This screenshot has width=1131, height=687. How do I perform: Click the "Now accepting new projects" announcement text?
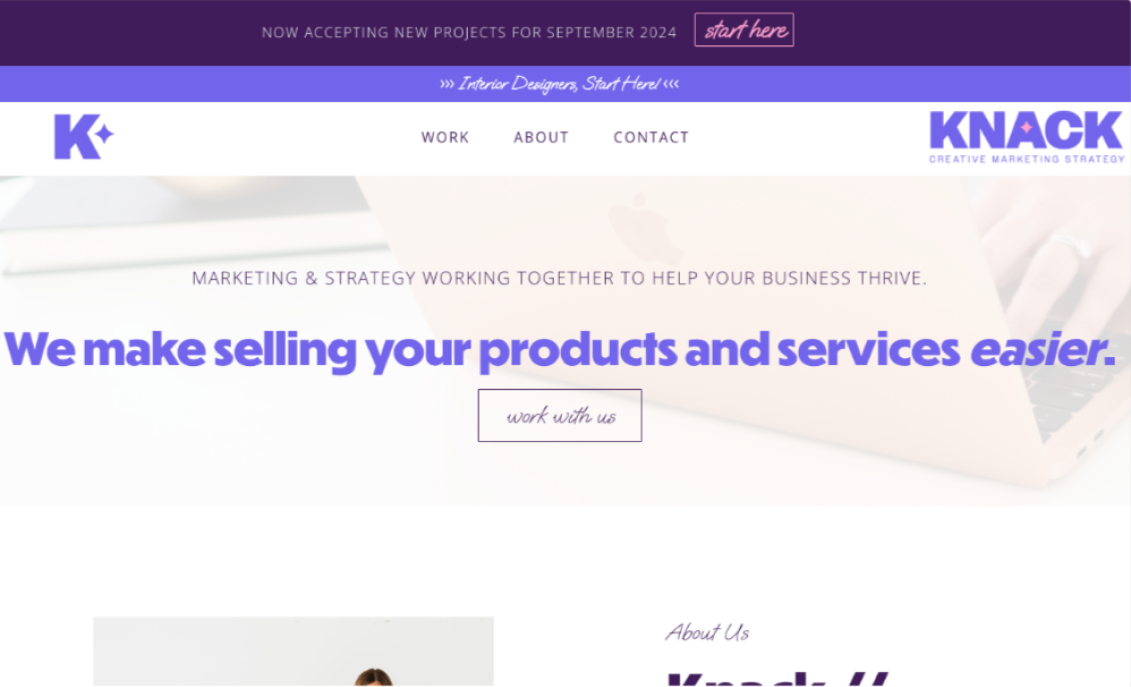pos(469,32)
